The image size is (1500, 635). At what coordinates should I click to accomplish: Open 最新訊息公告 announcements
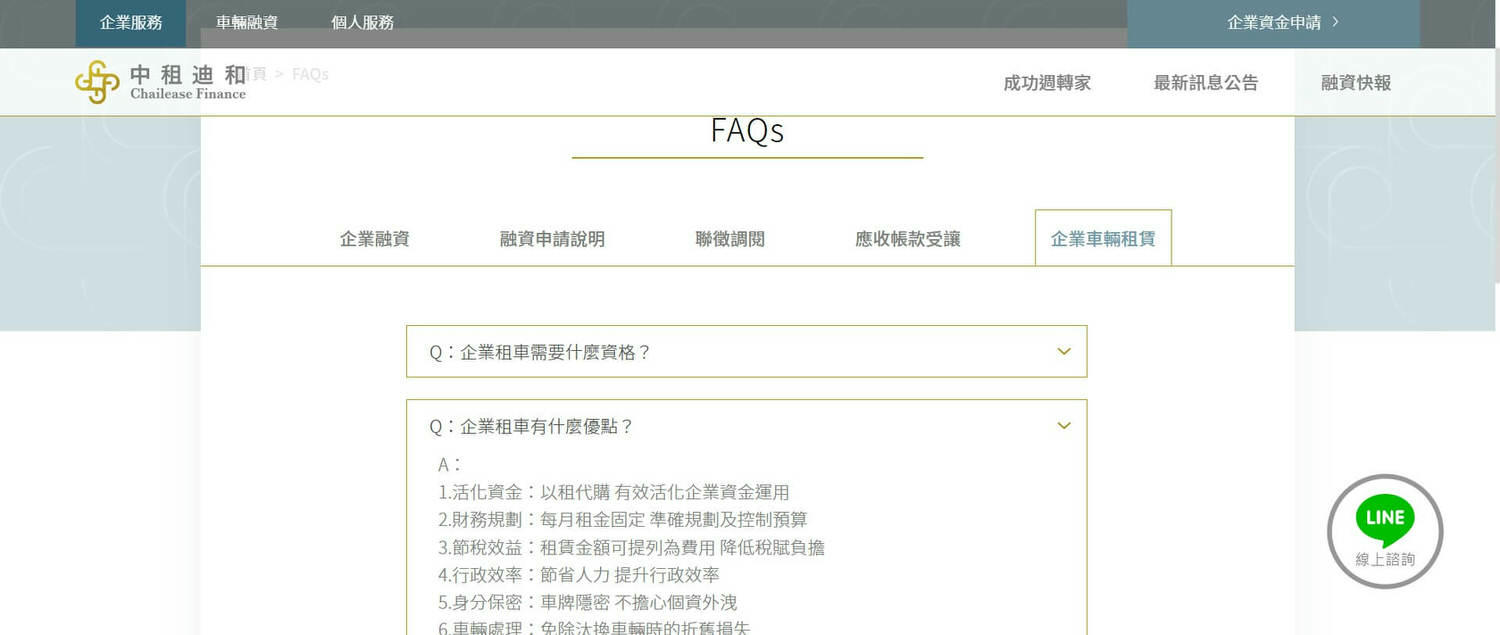tap(1206, 84)
